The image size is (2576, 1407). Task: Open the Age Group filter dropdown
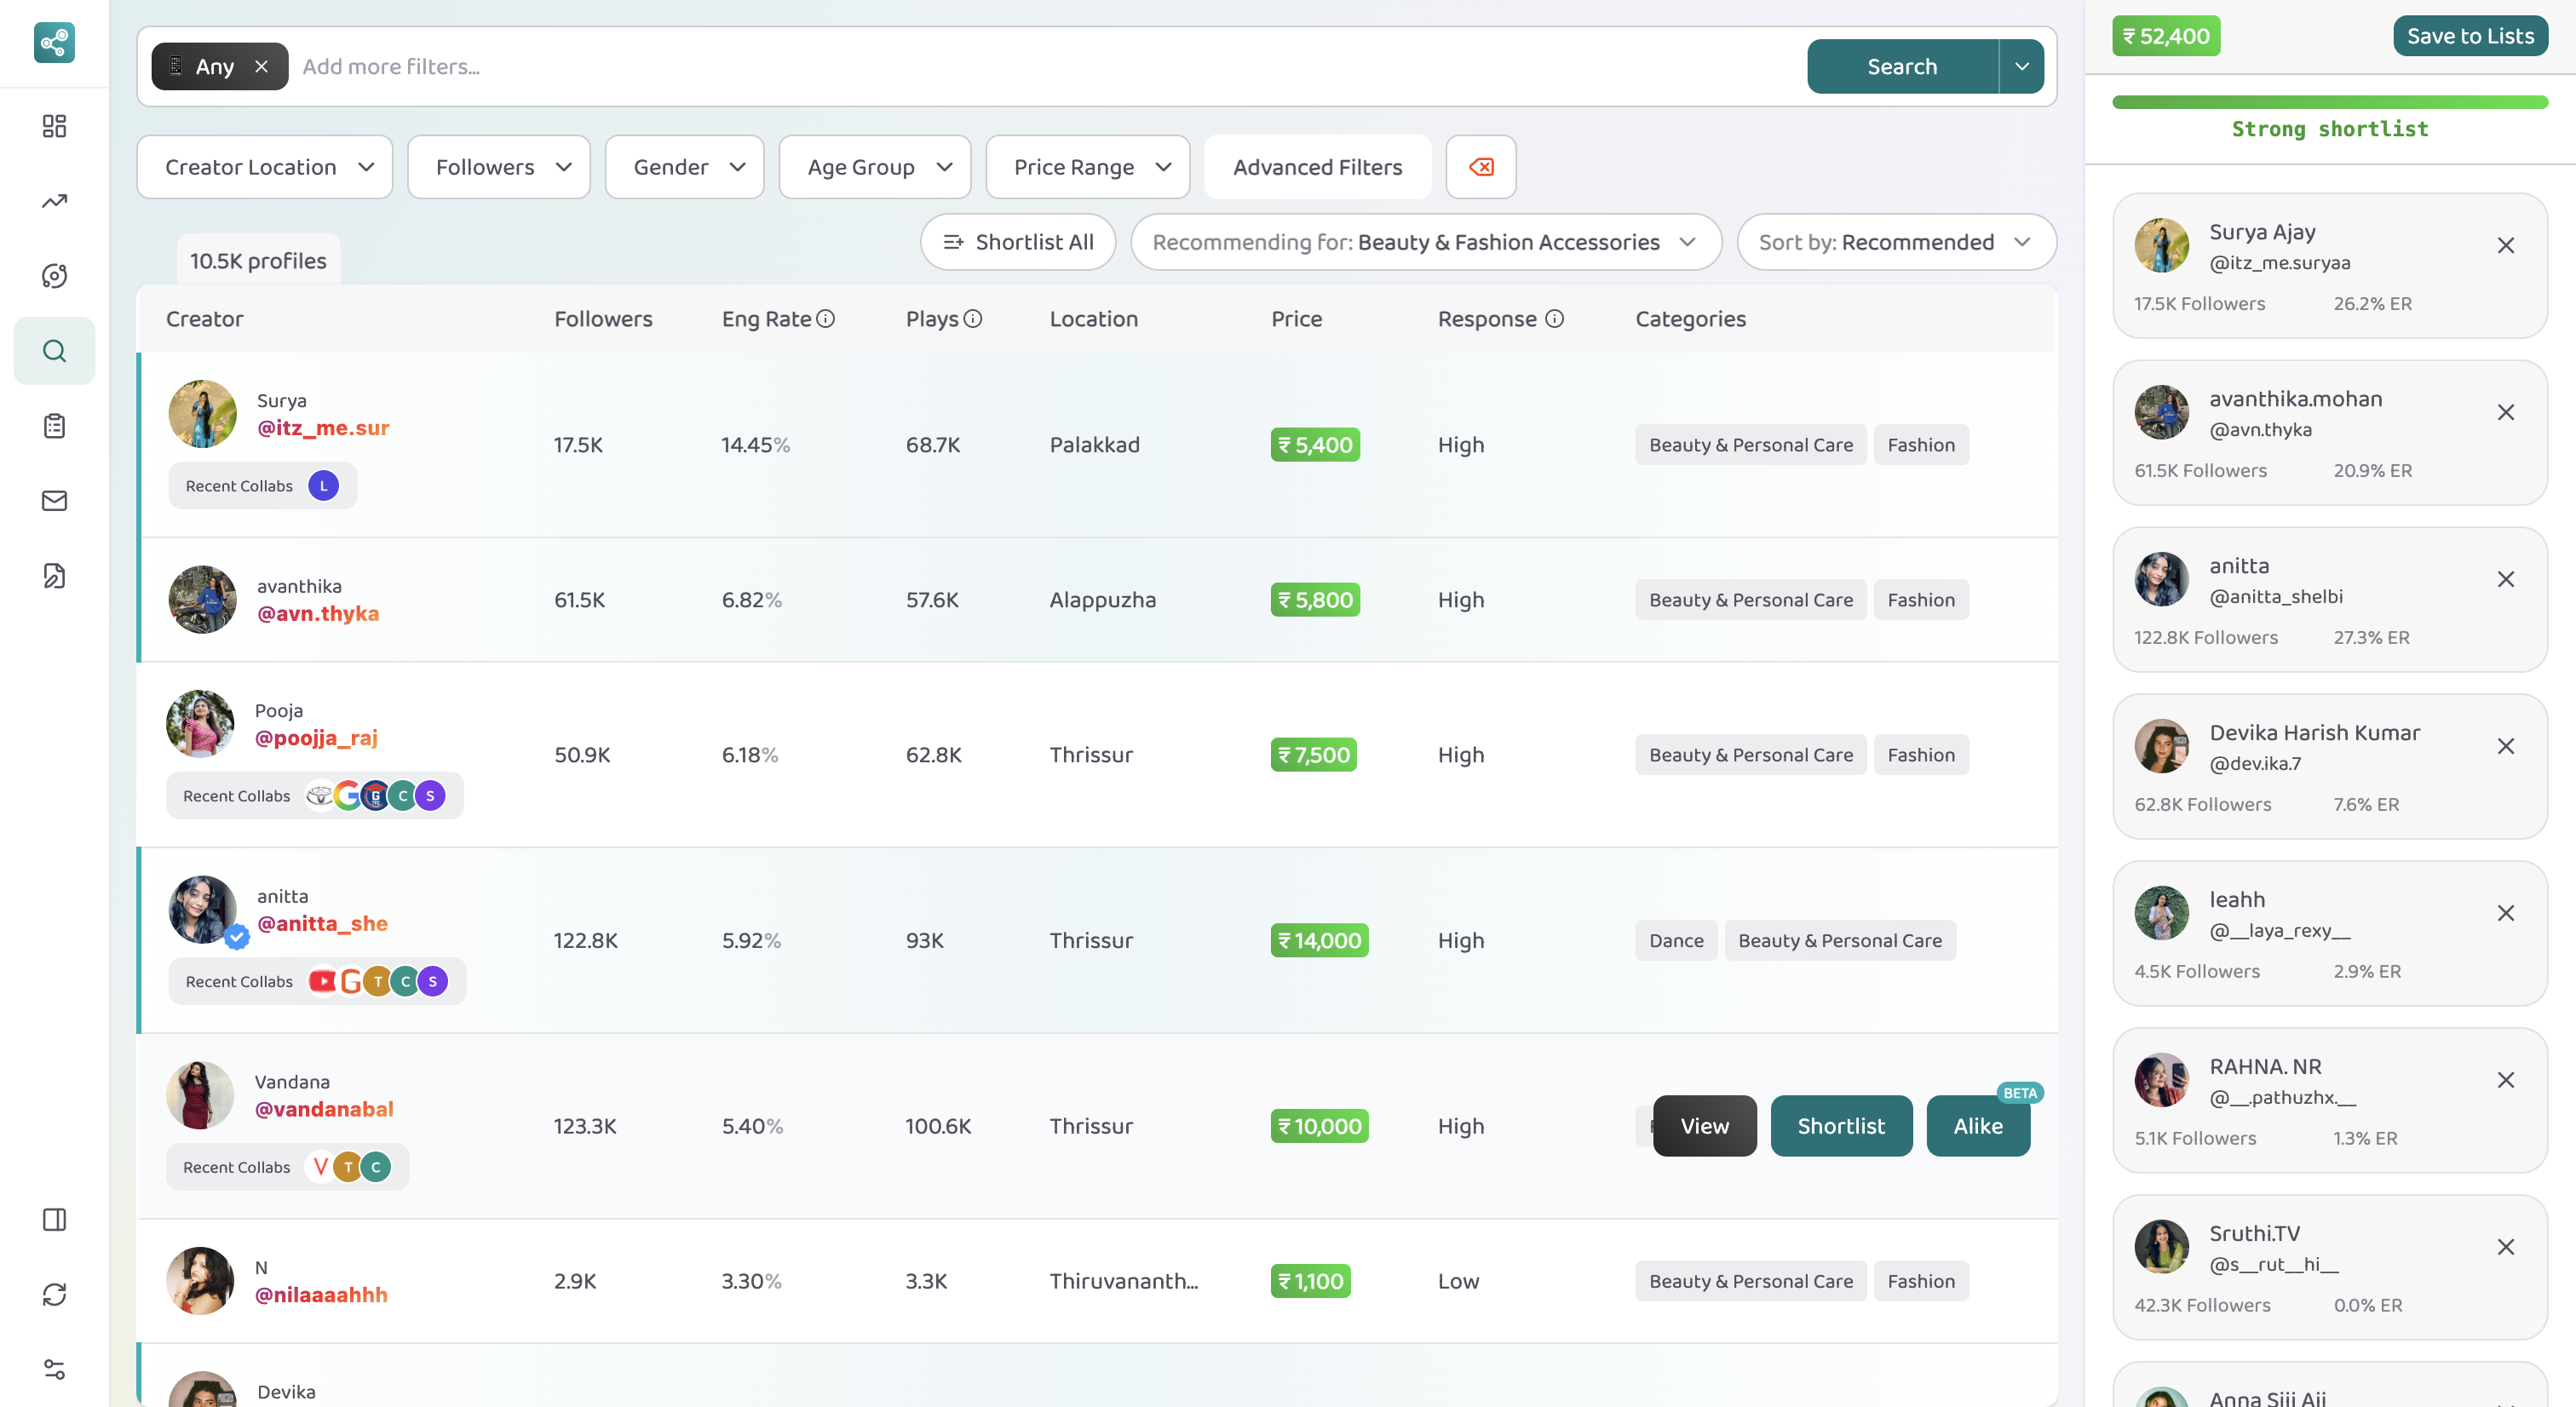tap(875, 167)
